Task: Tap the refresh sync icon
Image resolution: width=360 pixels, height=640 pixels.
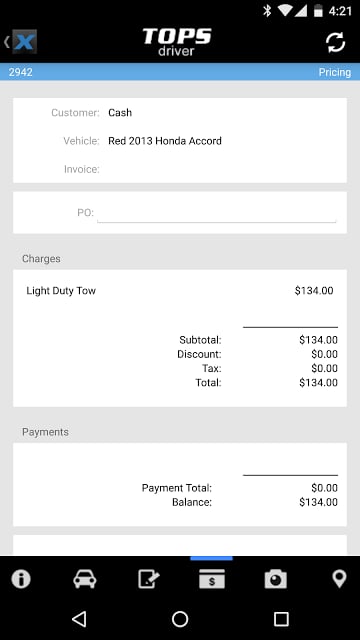Action: tap(336, 42)
